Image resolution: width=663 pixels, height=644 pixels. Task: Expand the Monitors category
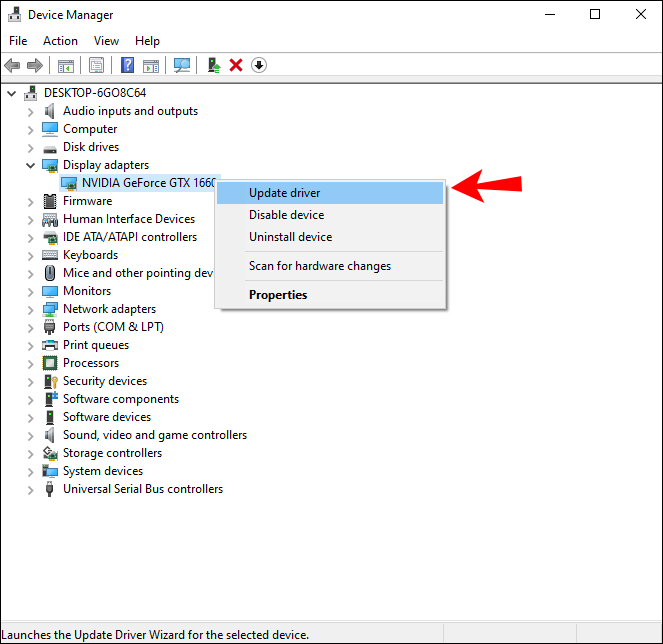click(30, 292)
